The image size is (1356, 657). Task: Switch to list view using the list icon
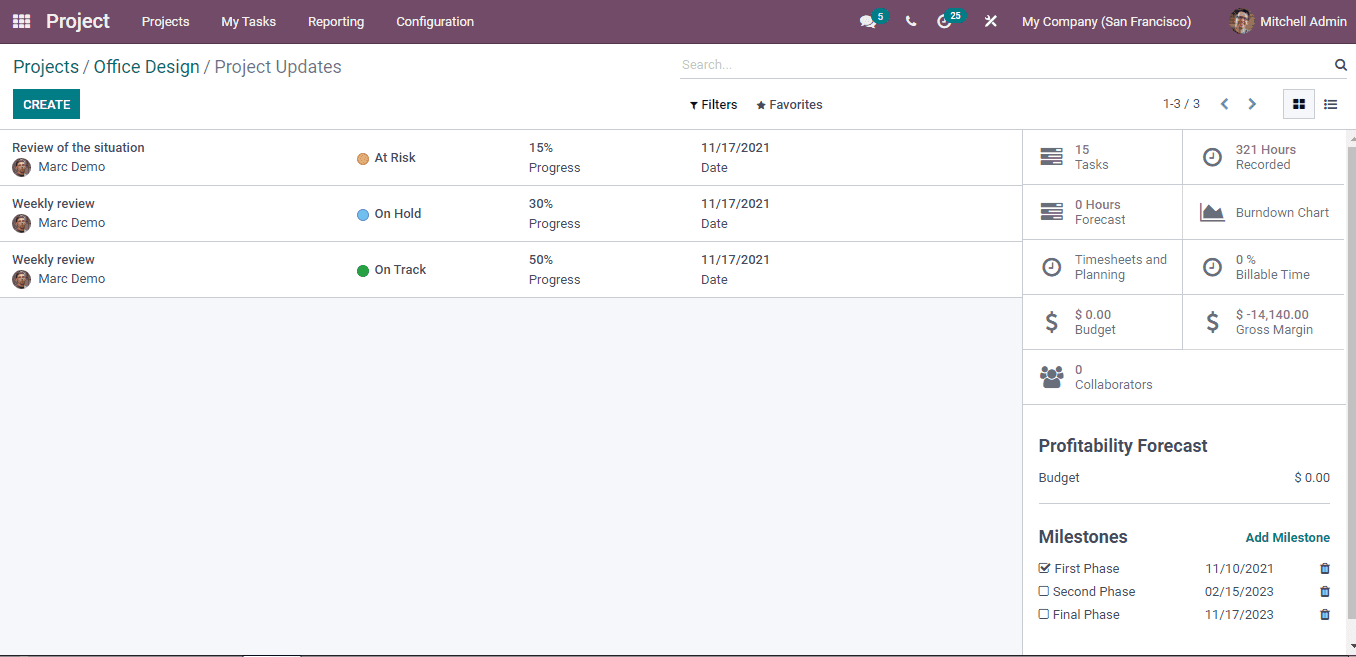(x=1330, y=103)
